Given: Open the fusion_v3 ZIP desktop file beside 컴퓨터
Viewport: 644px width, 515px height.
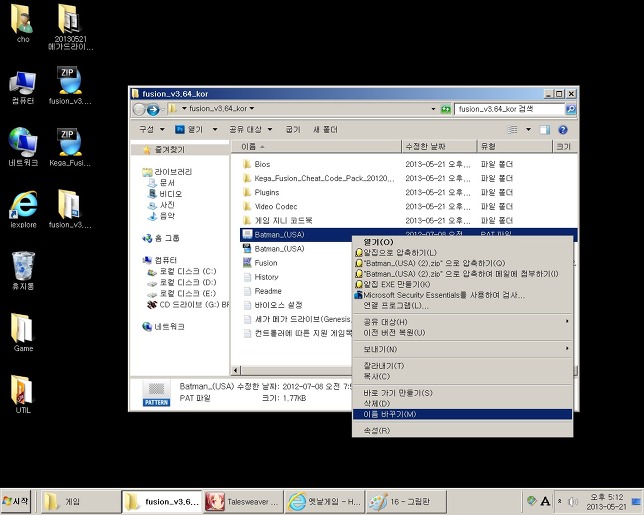Looking at the screenshot, I should tap(70, 85).
